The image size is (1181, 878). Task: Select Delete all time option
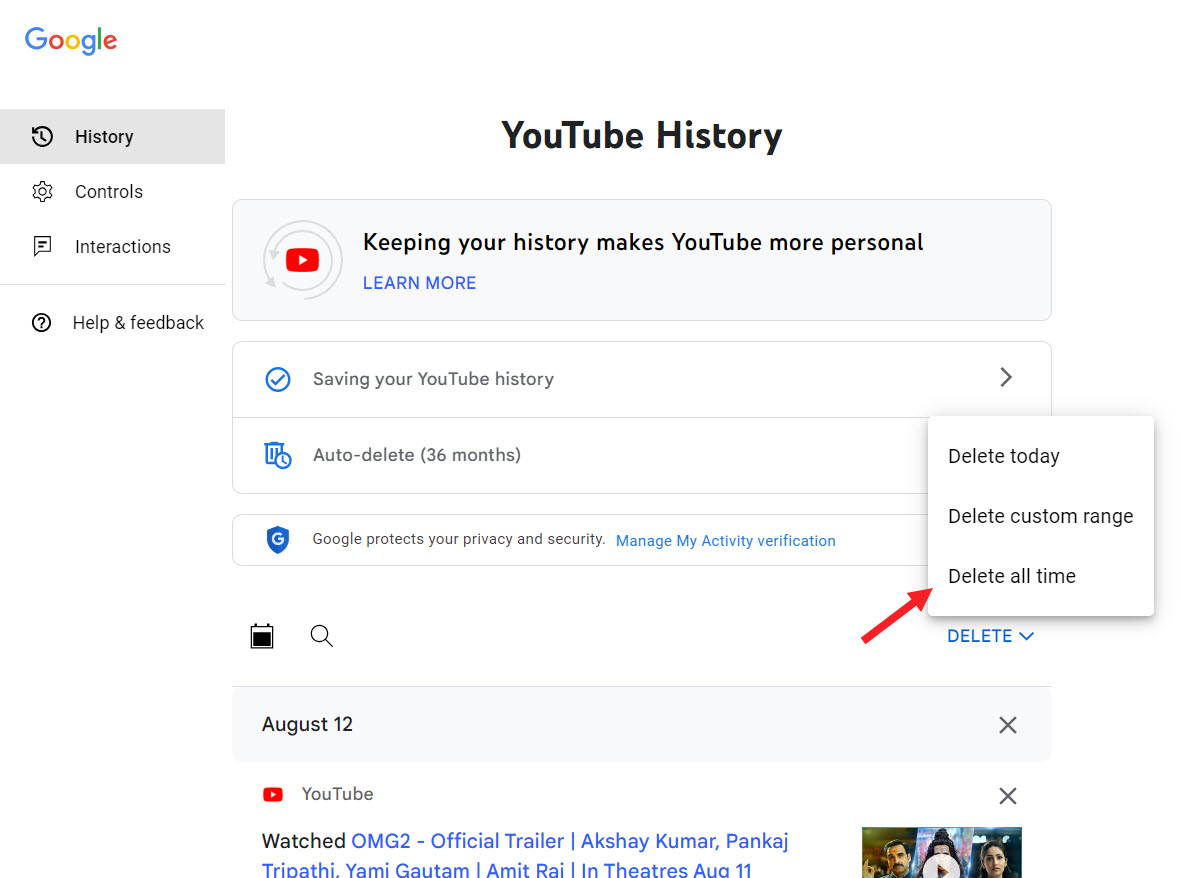[x=1041, y=576]
